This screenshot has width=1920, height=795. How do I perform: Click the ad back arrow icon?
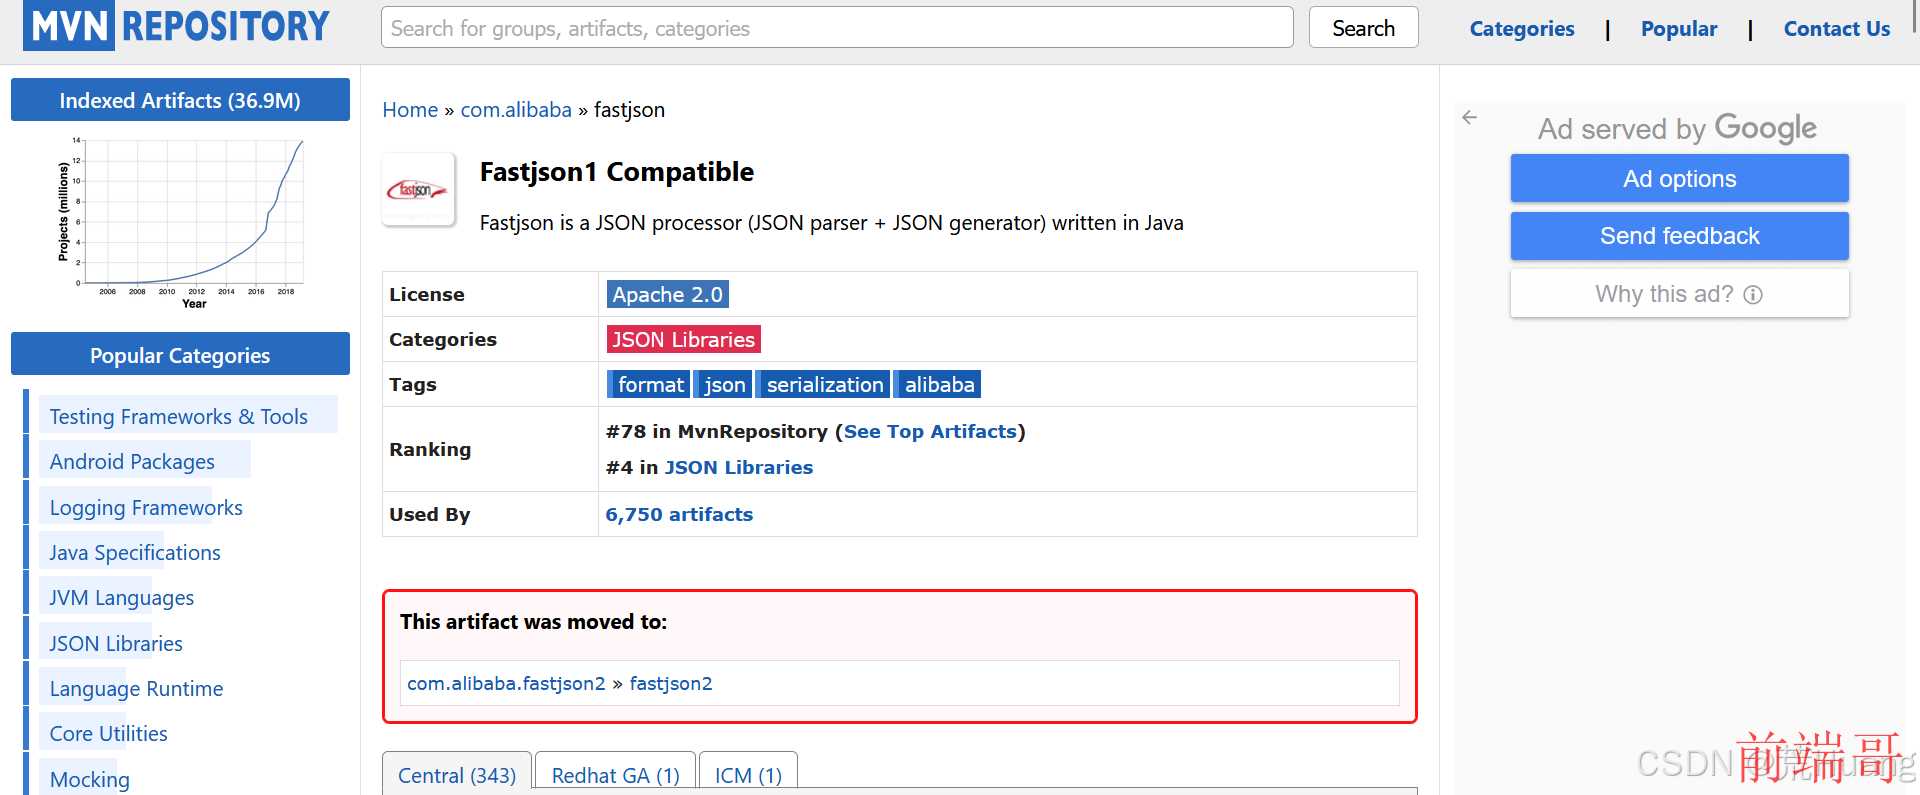click(x=1469, y=117)
